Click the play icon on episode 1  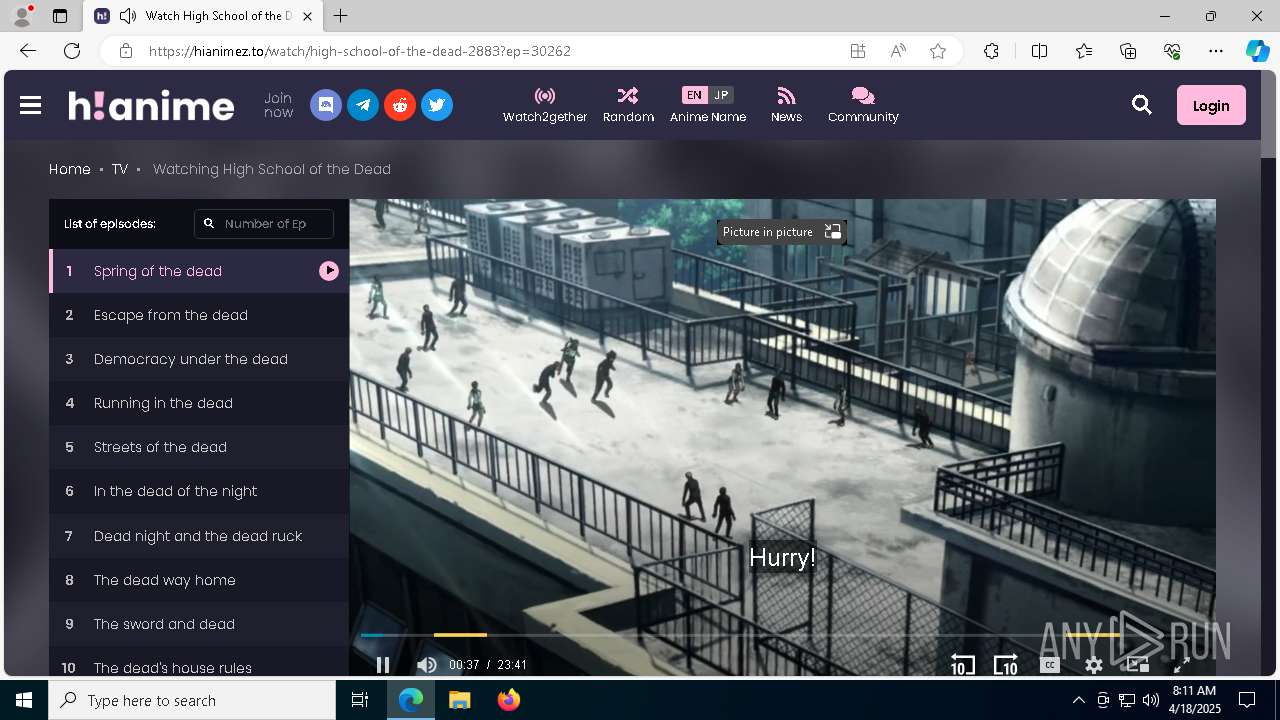click(329, 271)
